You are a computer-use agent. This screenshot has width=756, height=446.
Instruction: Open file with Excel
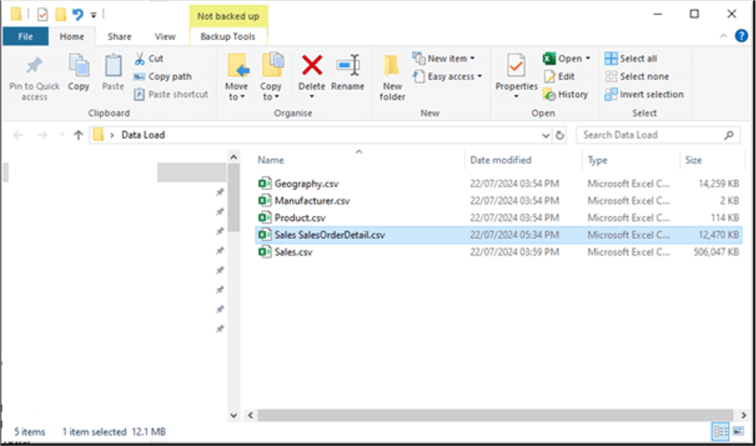pyautogui.click(x=562, y=58)
